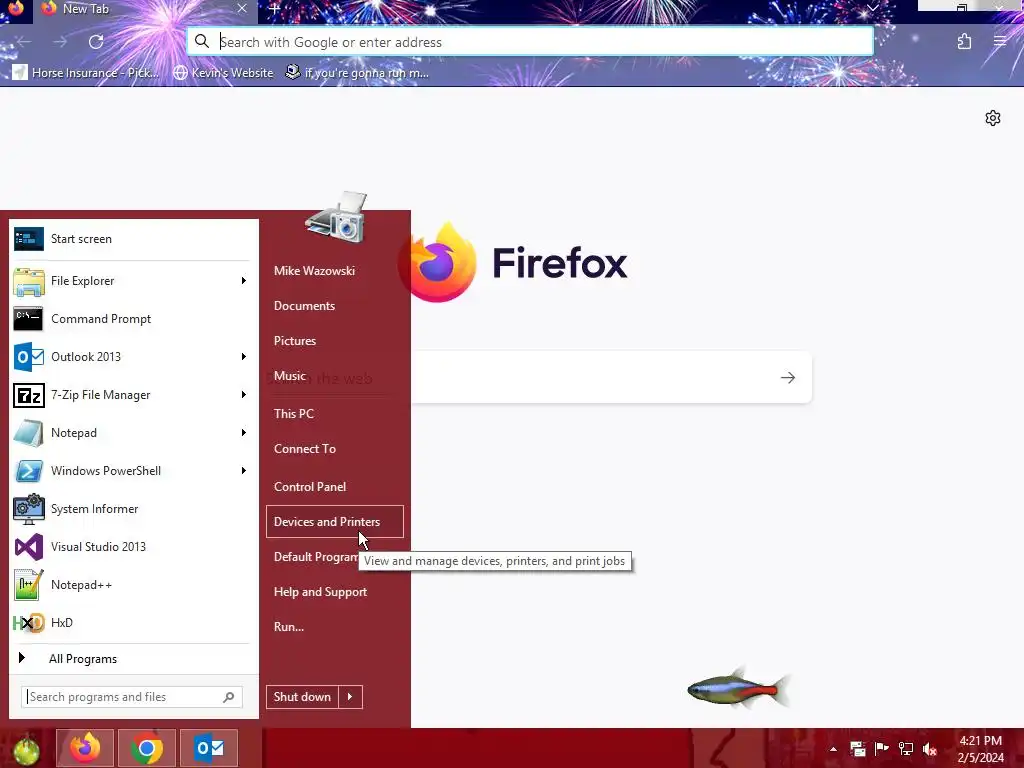List all tabs dropdown in Firefox
Screen dimensions: 1024x768
click(872, 8)
